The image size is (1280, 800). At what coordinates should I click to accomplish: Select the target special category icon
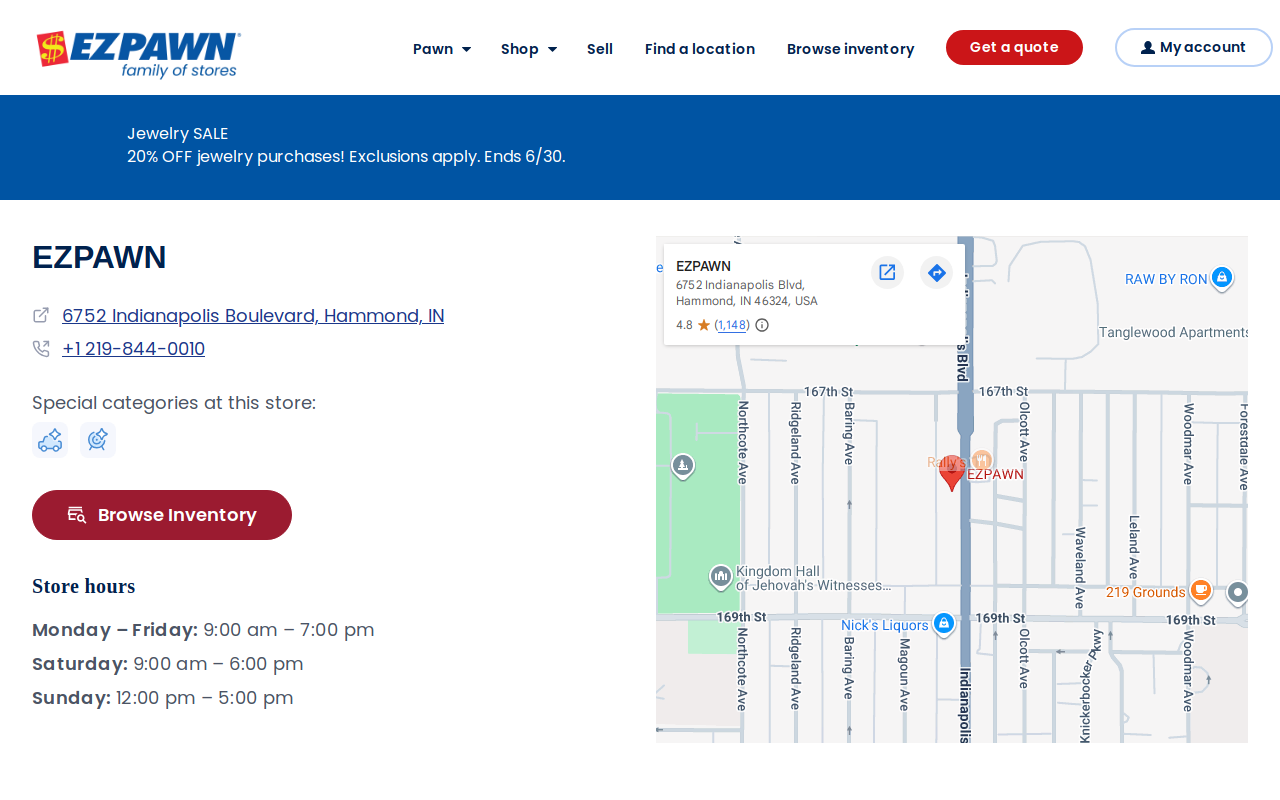coord(98,440)
